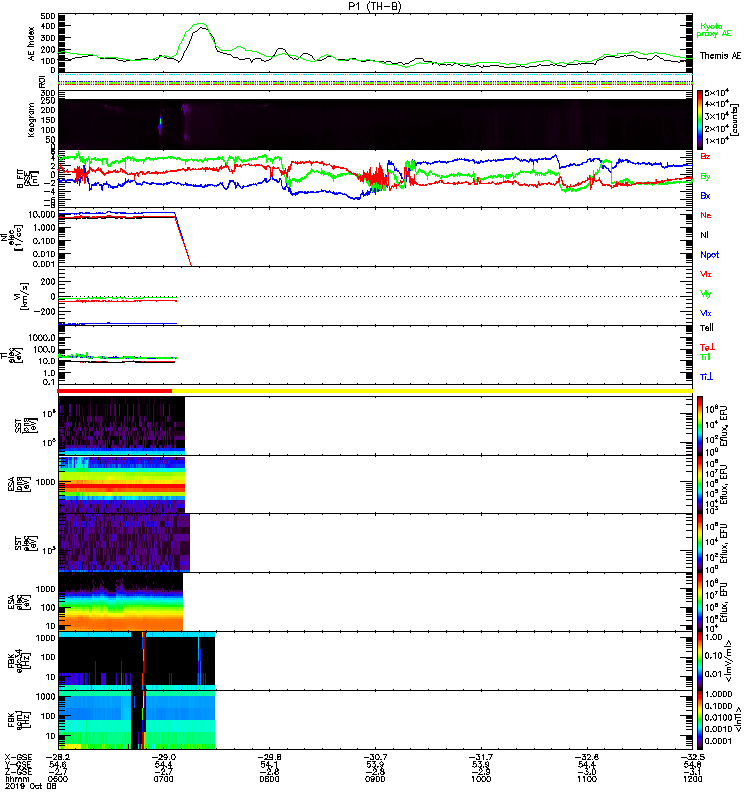Select the green 'By' legend entry
Viewport: 750px width, 800px height.
(706, 176)
